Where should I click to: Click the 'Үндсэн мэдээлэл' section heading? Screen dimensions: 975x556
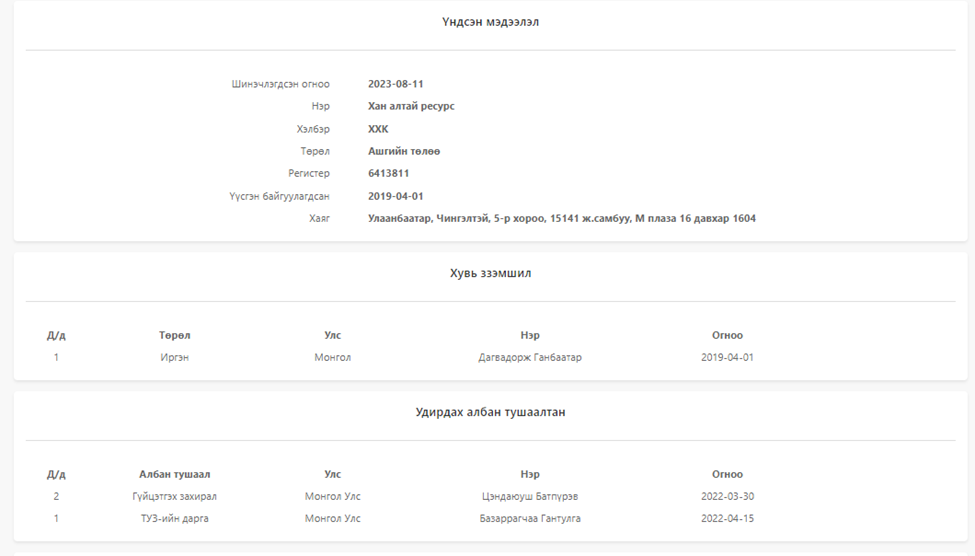[x=490, y=22]
